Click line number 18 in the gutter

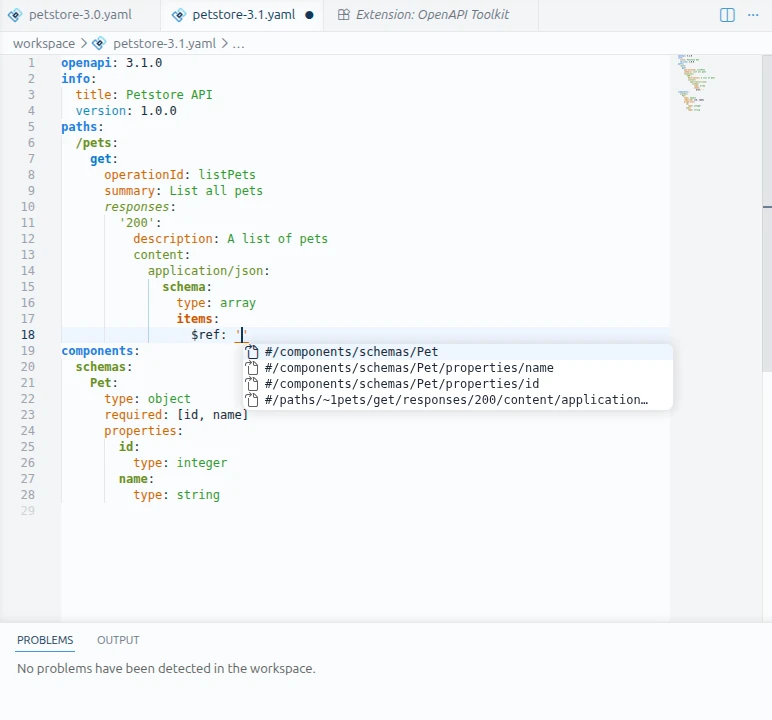(x=28, y=334)
